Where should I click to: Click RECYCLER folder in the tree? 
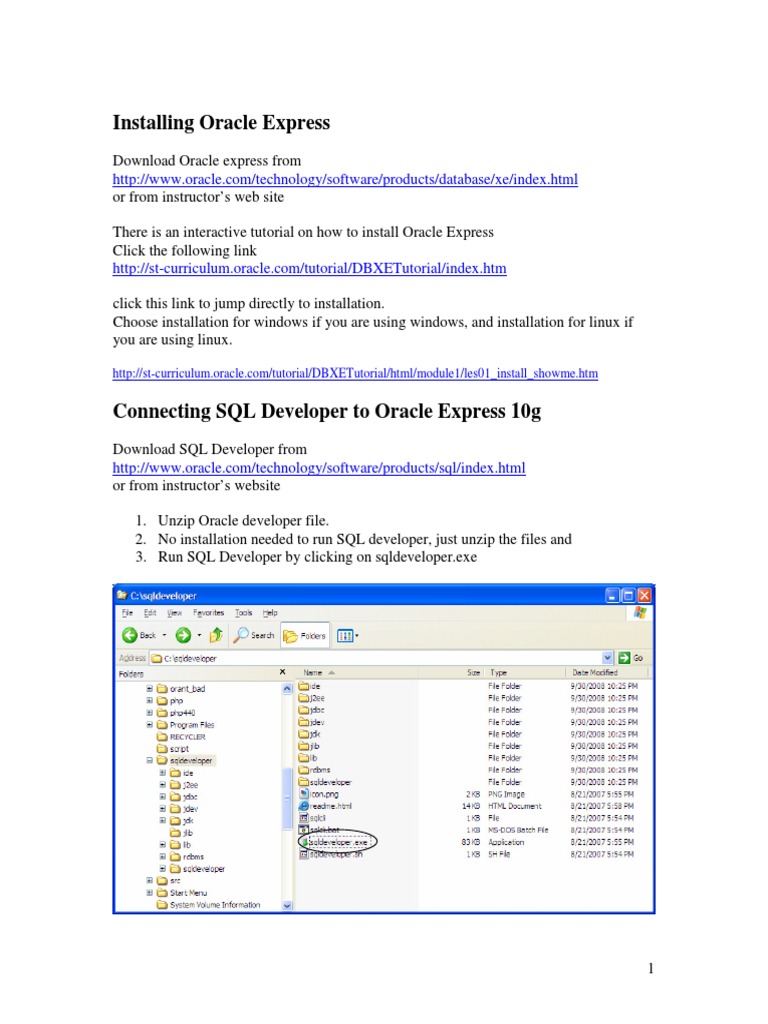pyautogui.click(x=181, y=737)
